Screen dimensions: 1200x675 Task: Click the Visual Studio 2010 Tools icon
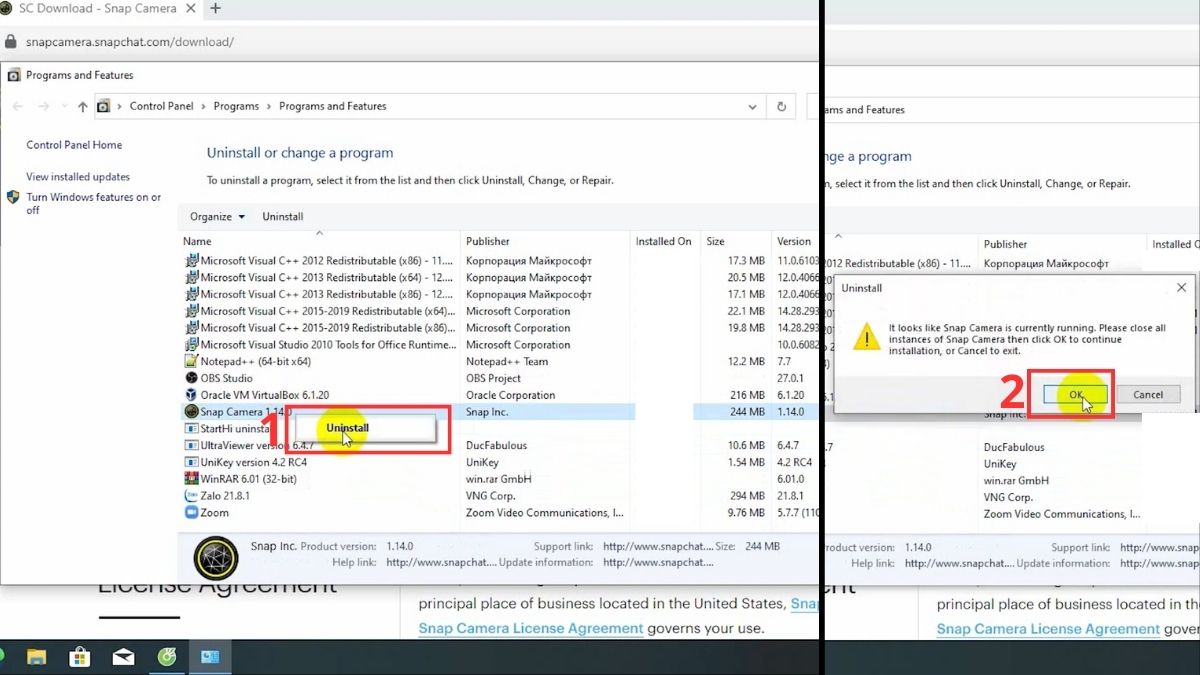(192, 344)
